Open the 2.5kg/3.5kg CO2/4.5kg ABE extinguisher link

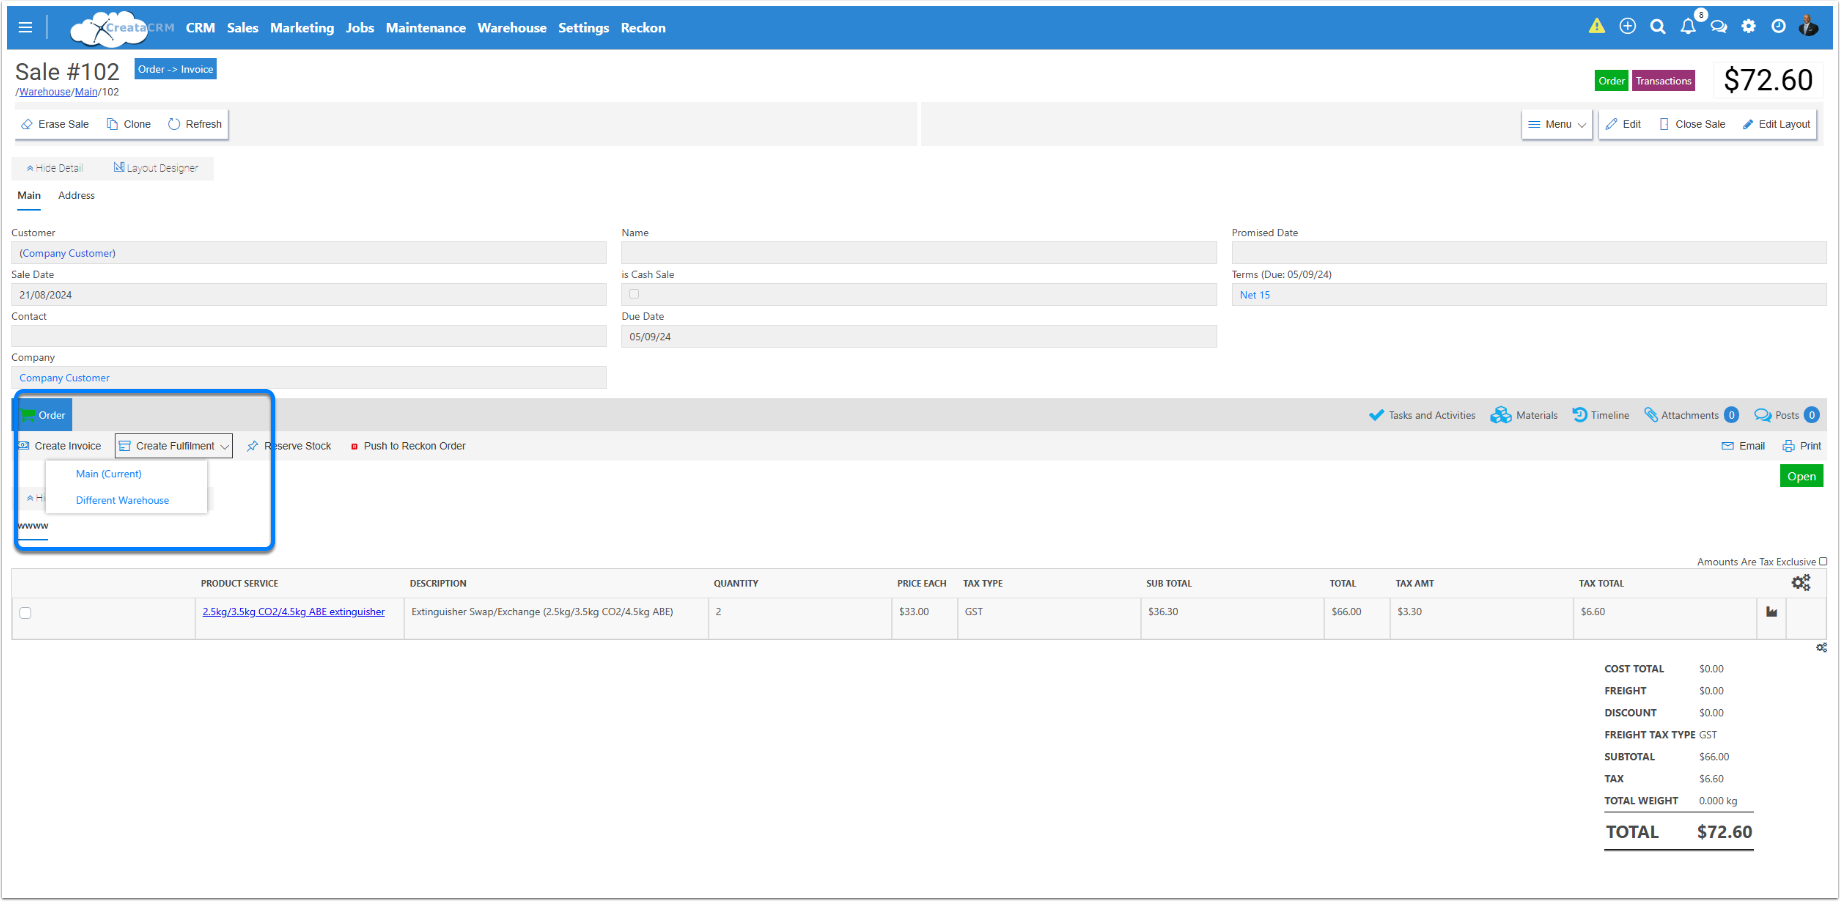coord(293,612)
